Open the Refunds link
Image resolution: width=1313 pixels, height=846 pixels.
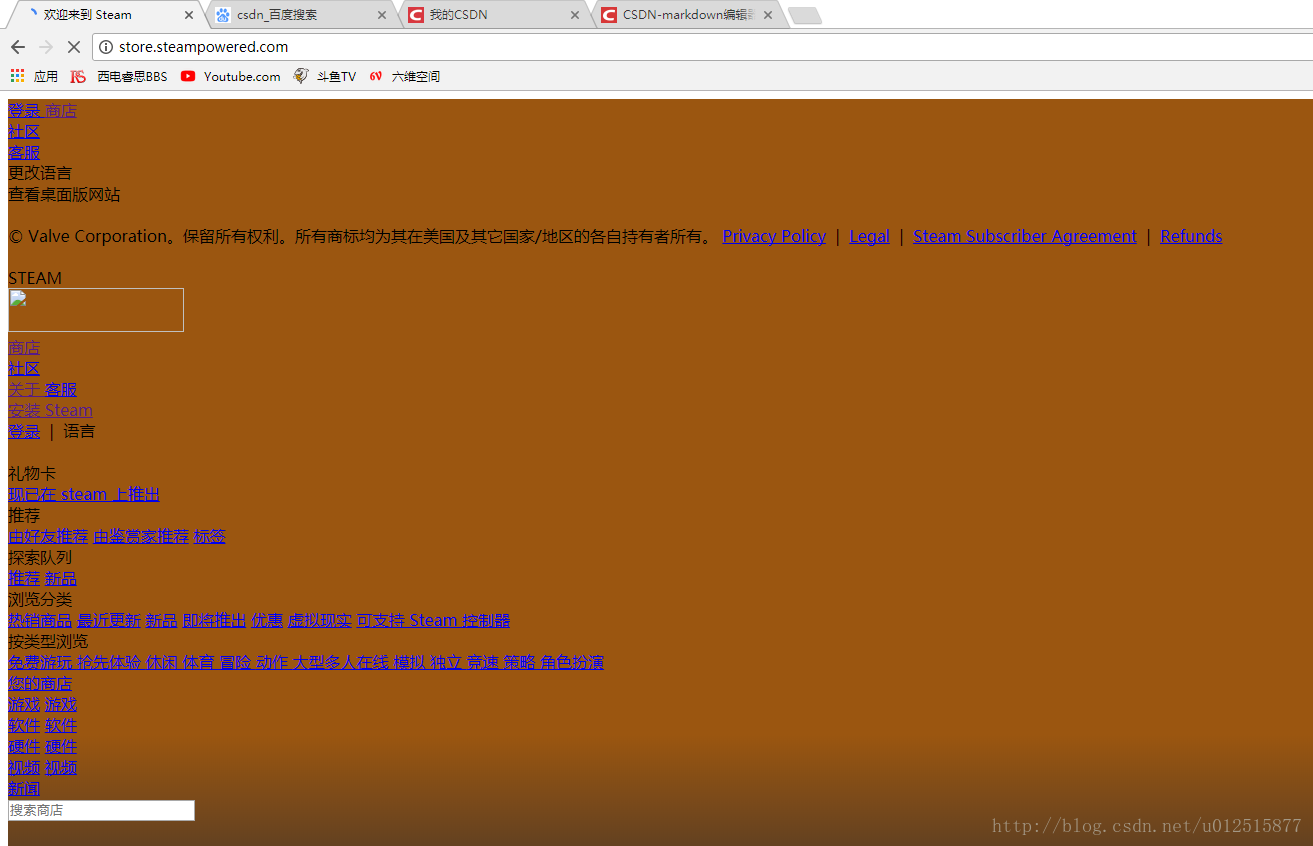tap(1191, 236)
